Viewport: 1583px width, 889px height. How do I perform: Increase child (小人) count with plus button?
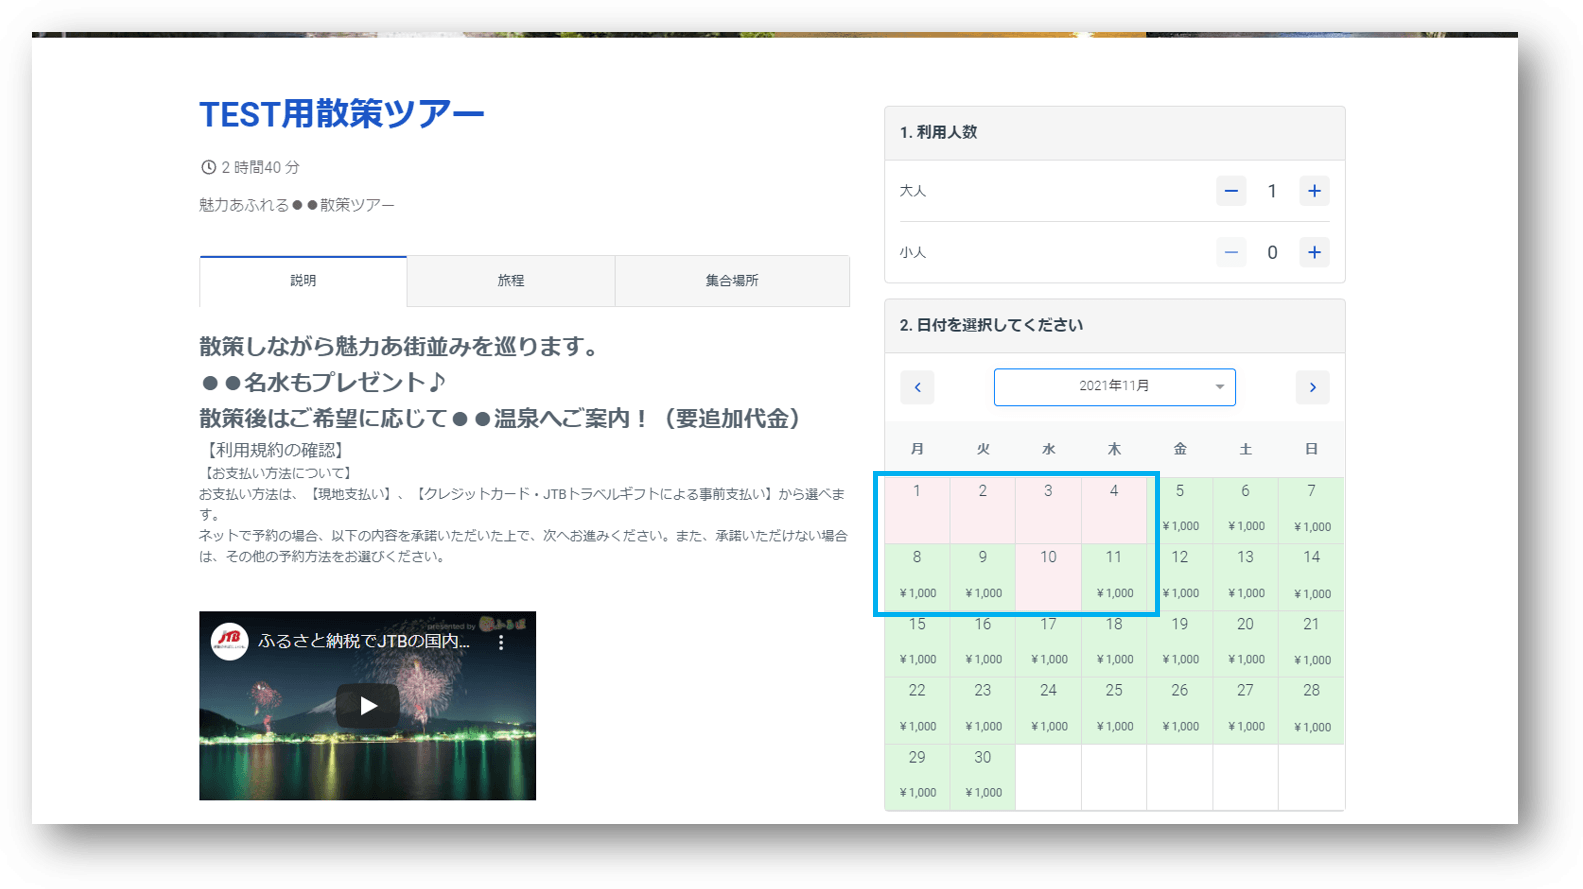[x=1314, y=253]
